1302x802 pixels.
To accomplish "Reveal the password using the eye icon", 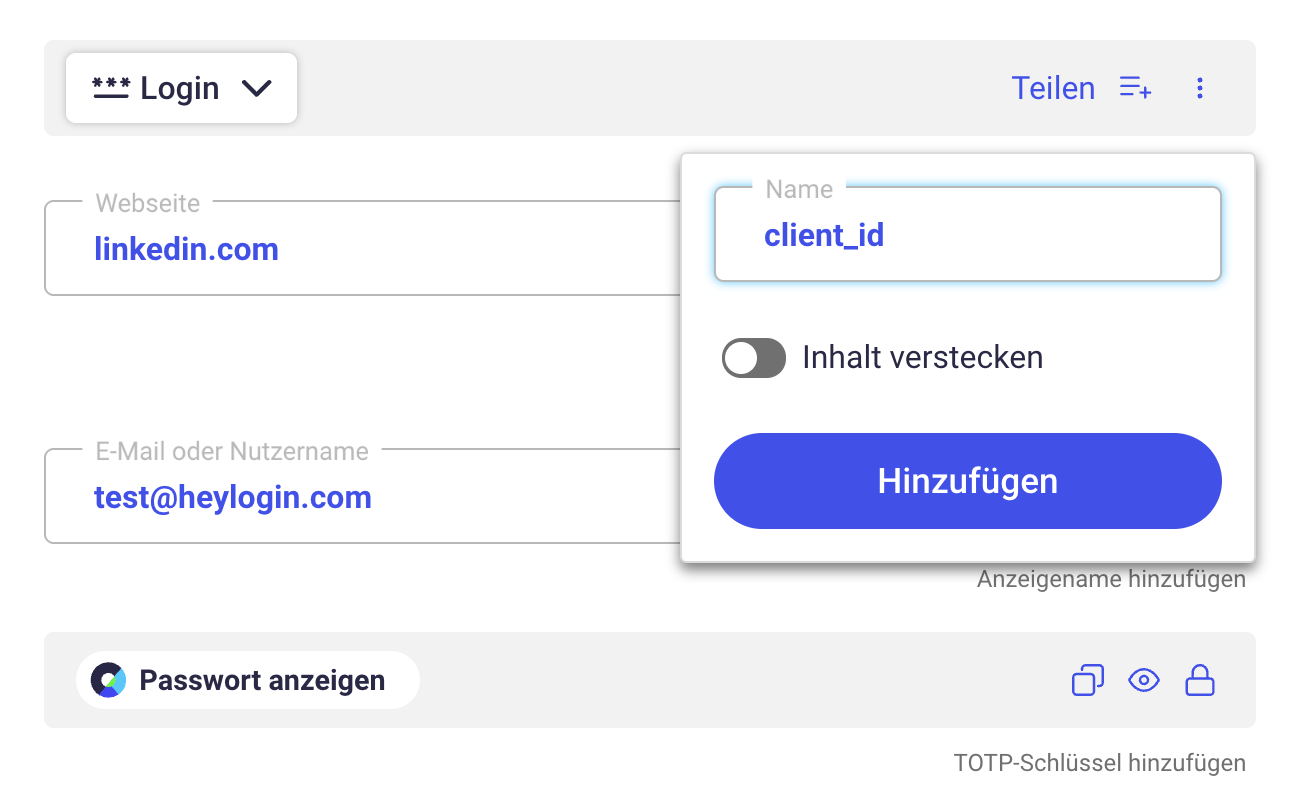I will point(1143,681).
